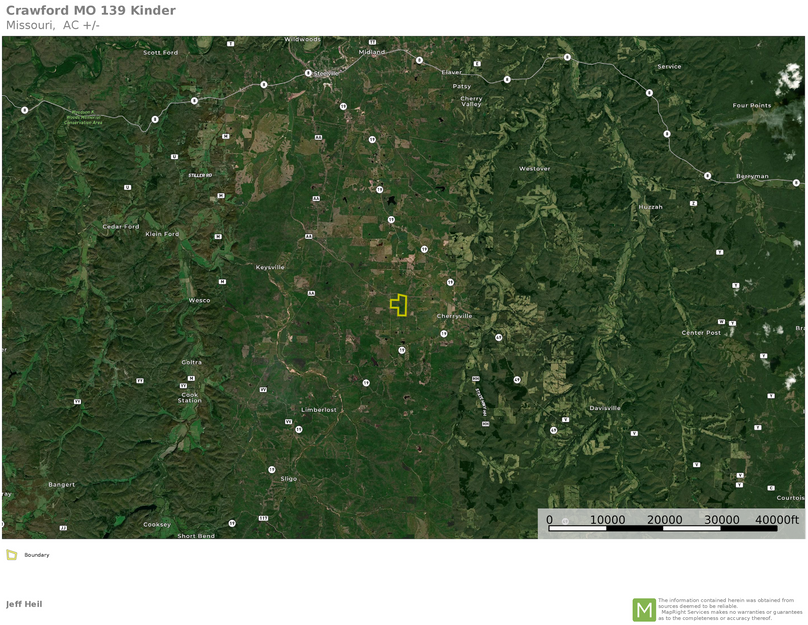This screenshot has width=808, height=625.
Task: Select the Four Points label
Action: click(752, 105)
